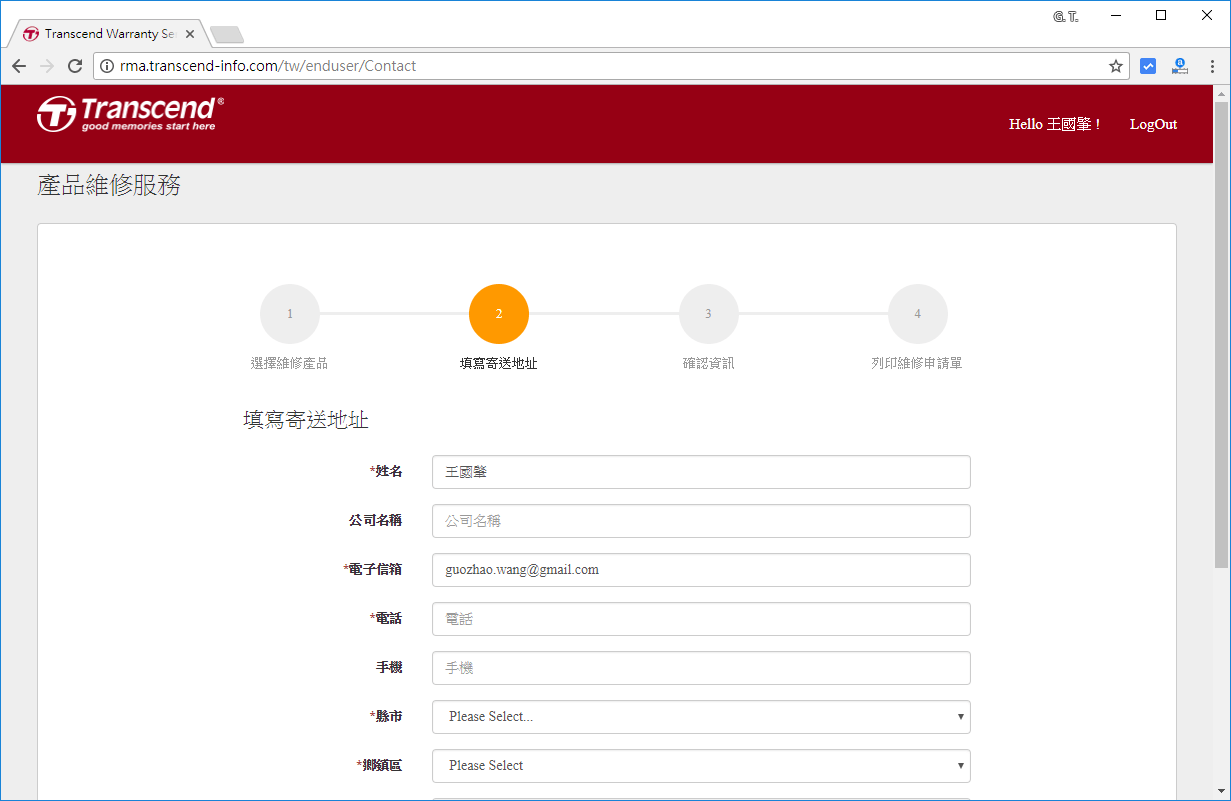Expand the 鄉鎮區 Please Select dropdown
1231x801 pixels.
tap(700, 766)
